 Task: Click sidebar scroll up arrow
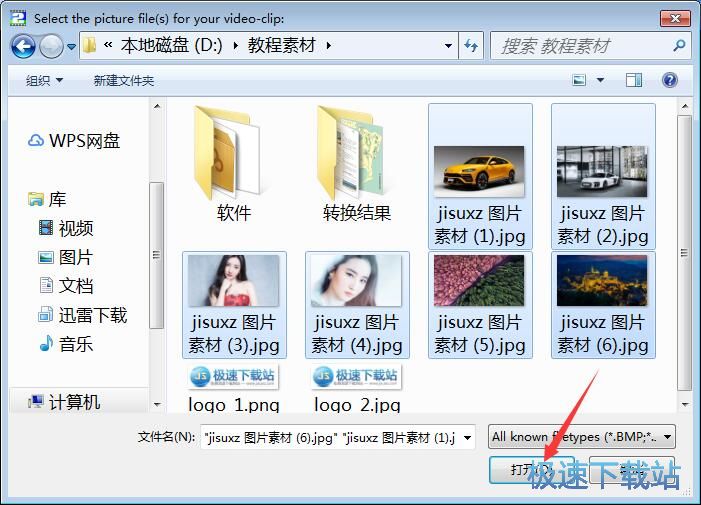[x=157, y=106]
